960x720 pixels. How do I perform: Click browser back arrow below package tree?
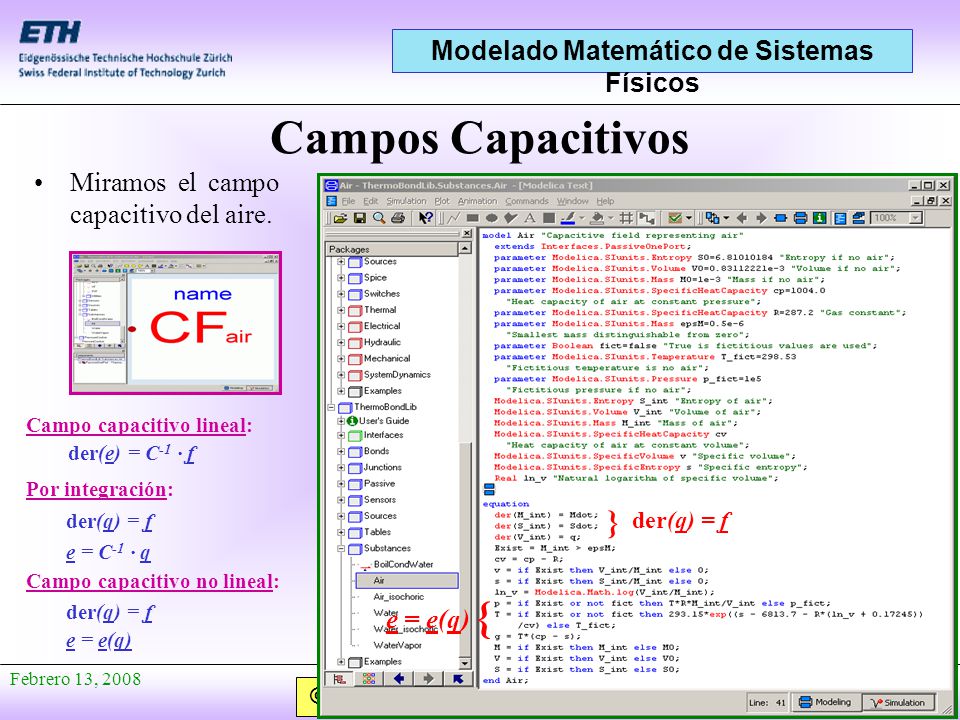399,678
